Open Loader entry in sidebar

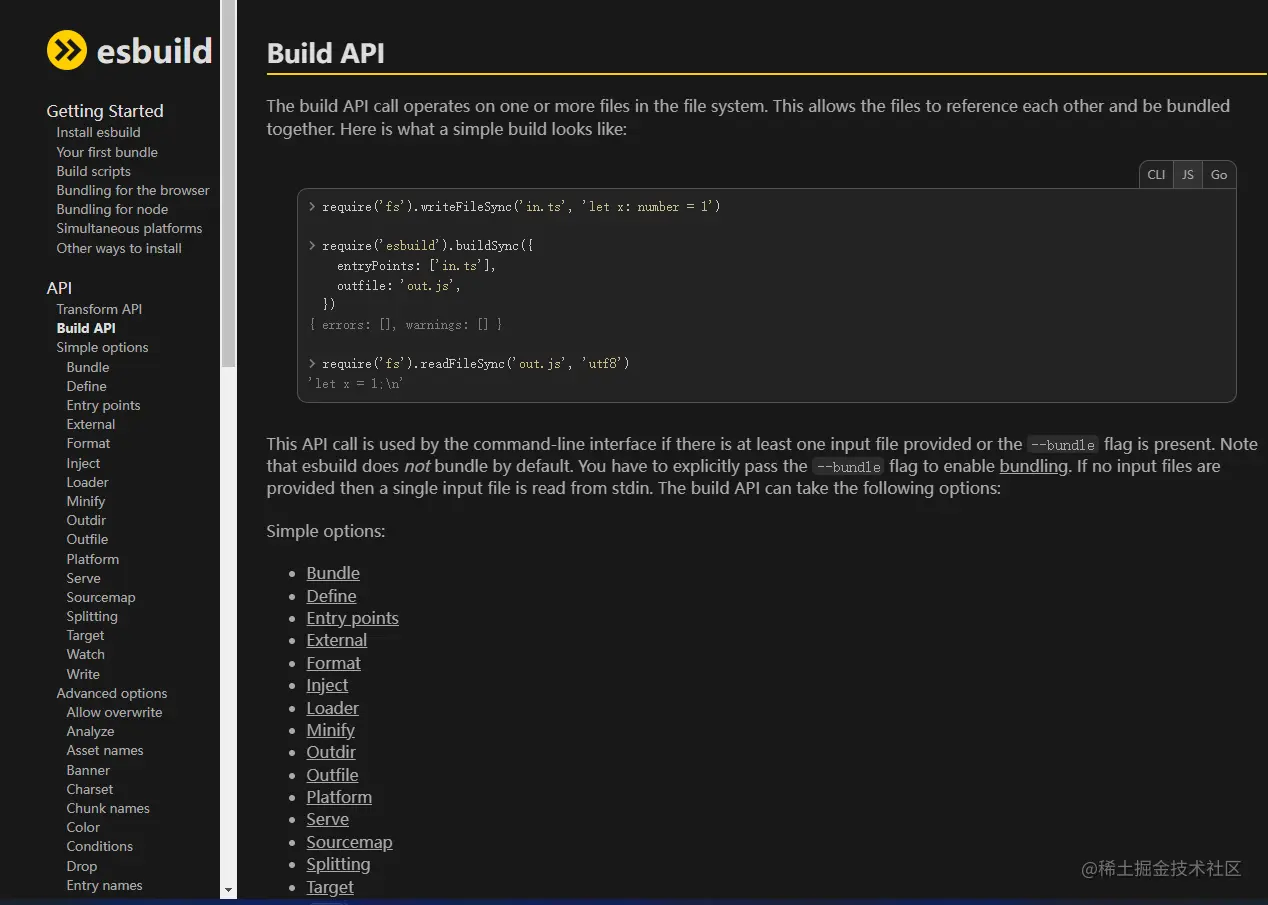(87, 482)
